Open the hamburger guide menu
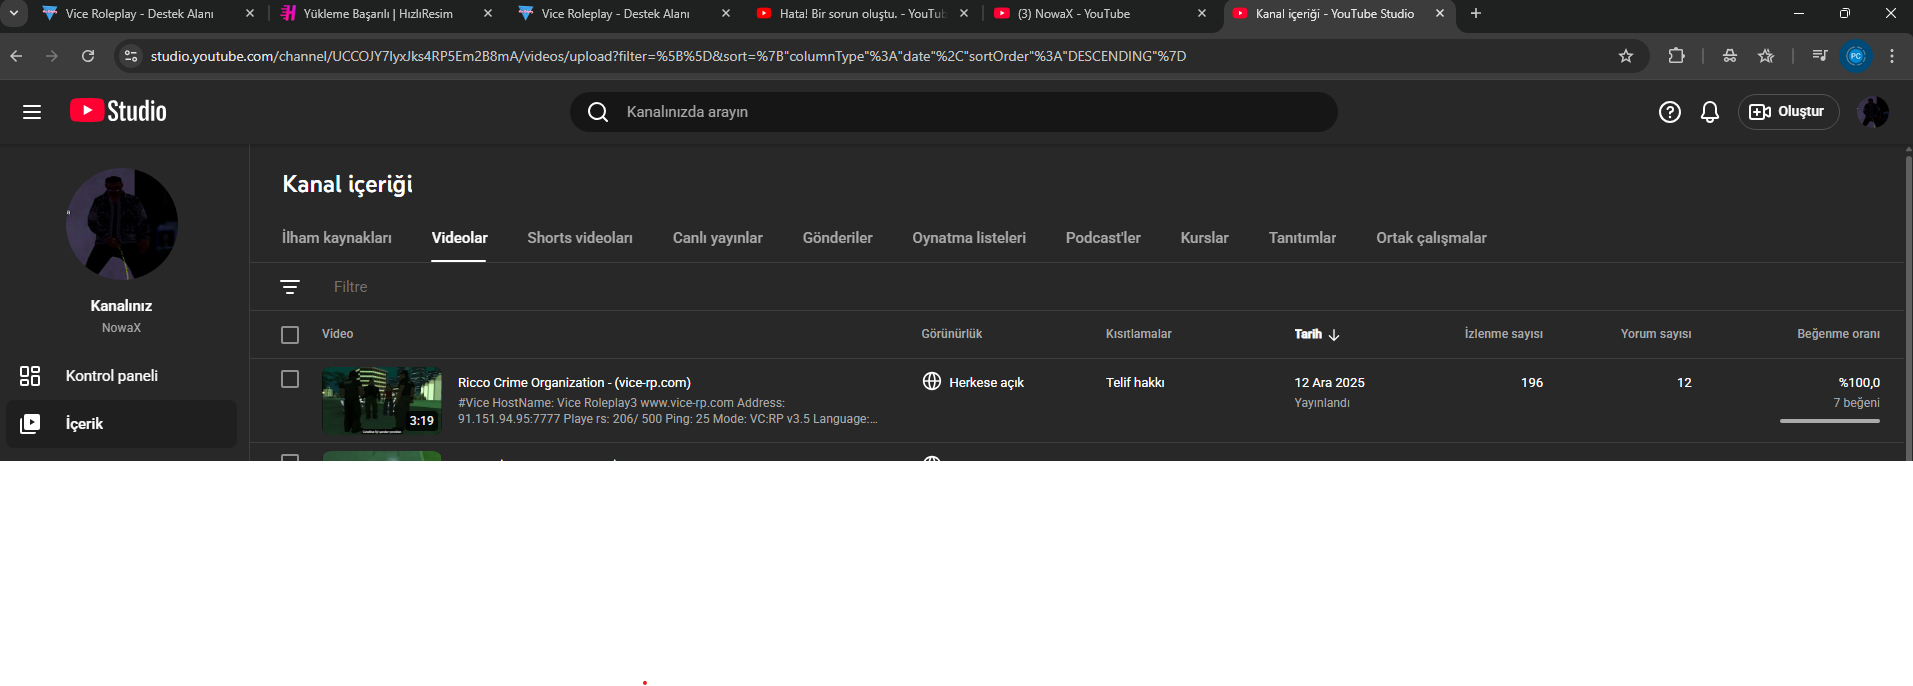This screenshot has height=686, width=1913. coord(32,112)
